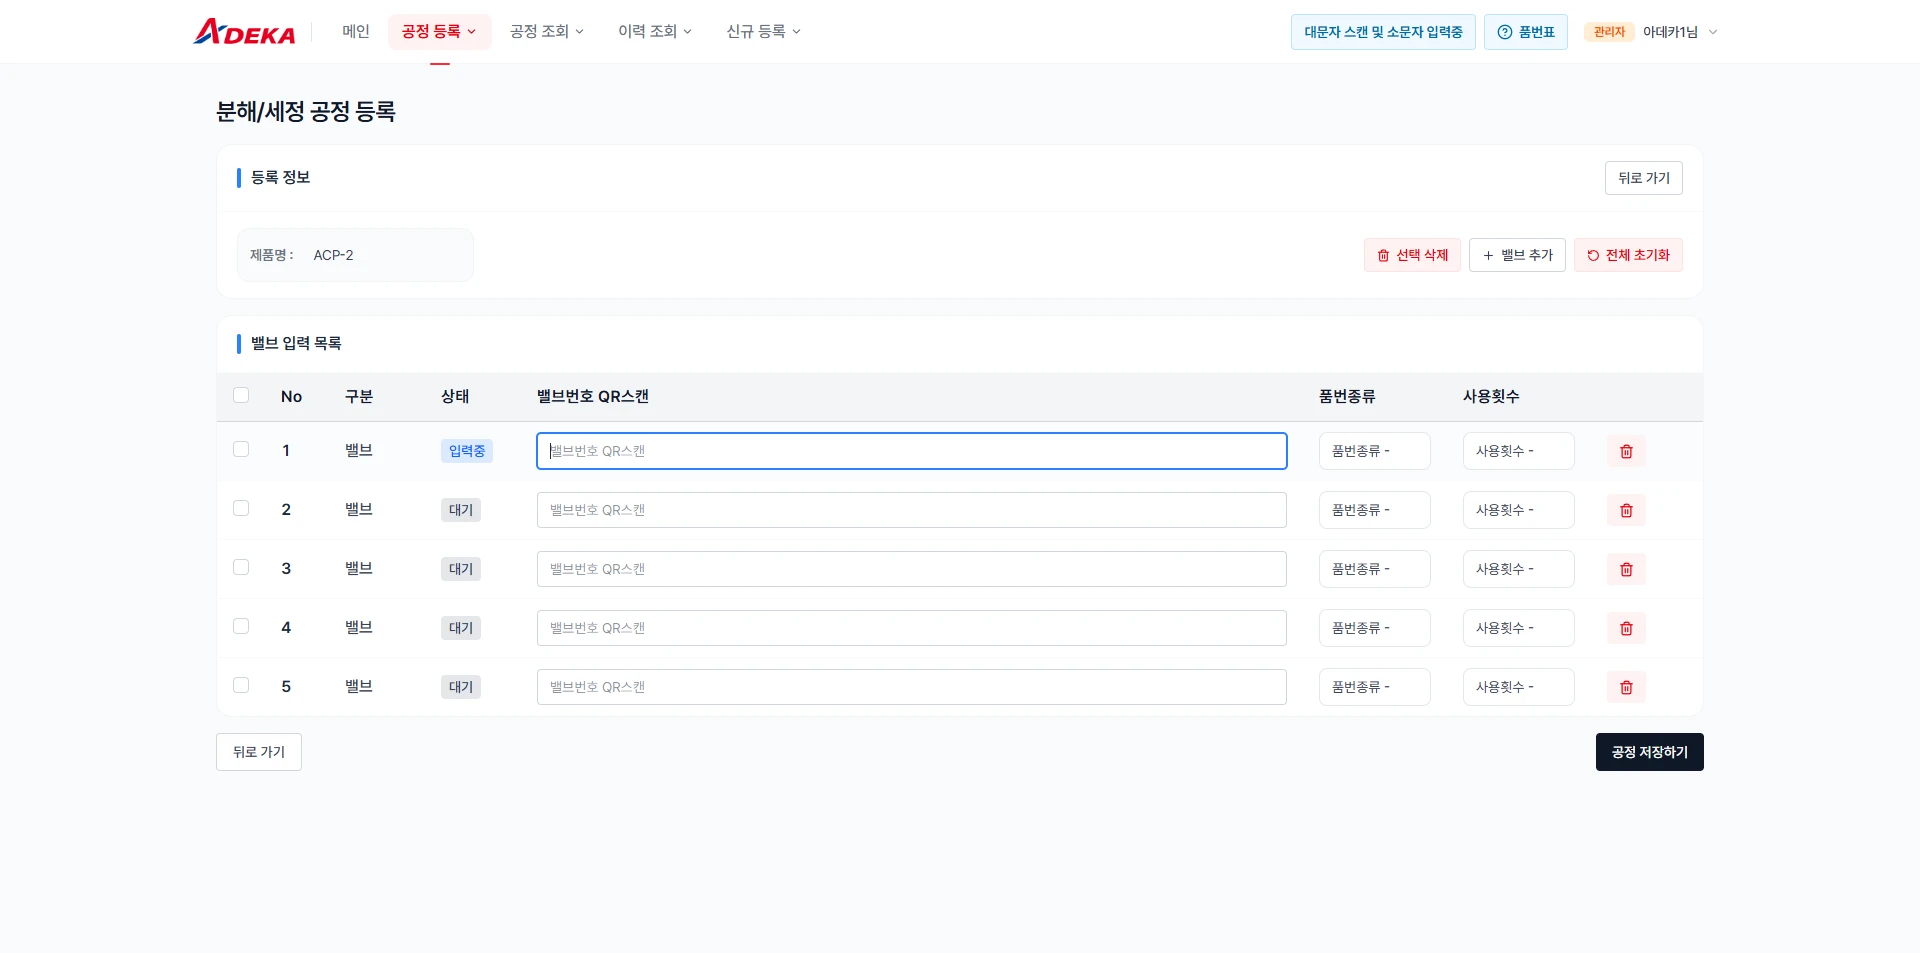This screenshot has width=1920, height=953.
Task: Toggle the select-all checkbox in table header
Action: tap(241, 395)
